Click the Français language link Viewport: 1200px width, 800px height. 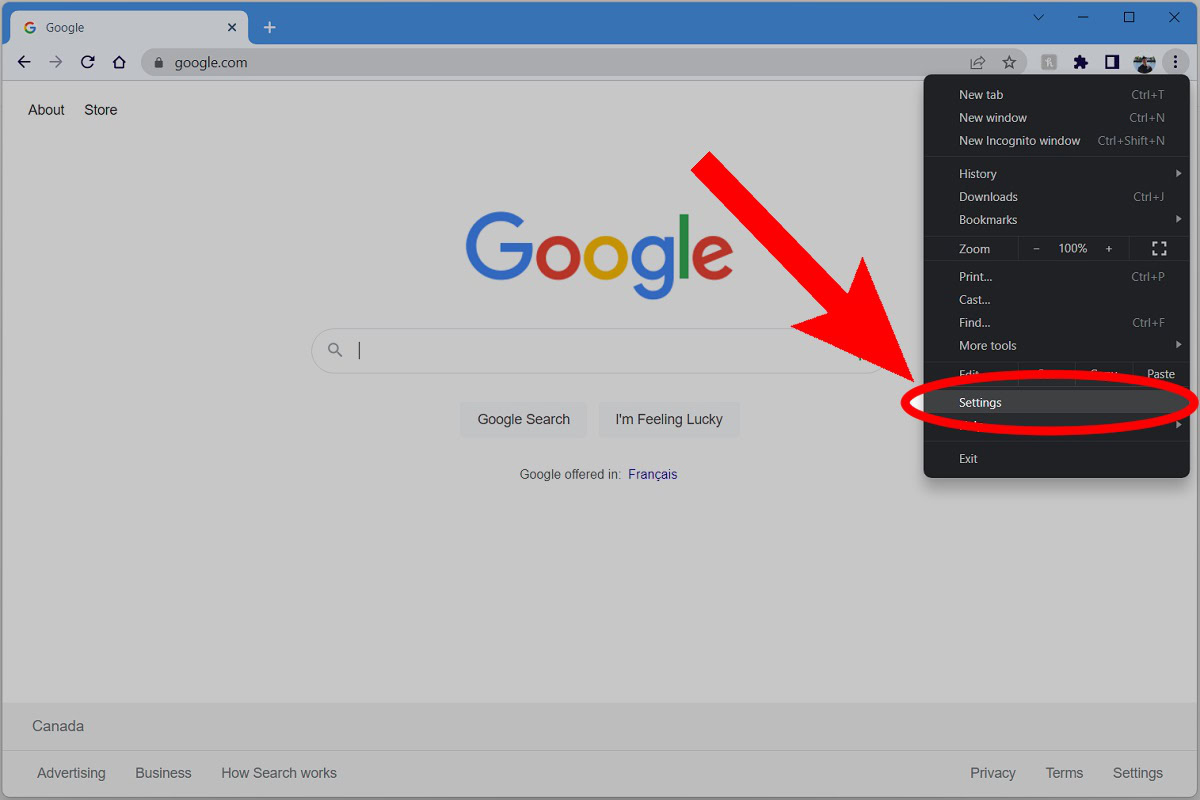[653, 474]
